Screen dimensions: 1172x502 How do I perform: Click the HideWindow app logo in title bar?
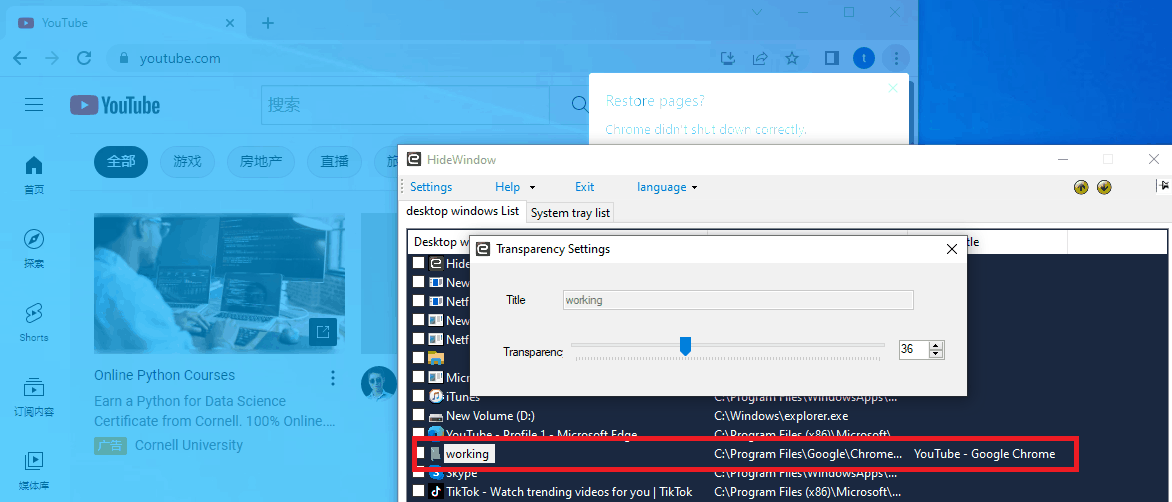(413, 159)
